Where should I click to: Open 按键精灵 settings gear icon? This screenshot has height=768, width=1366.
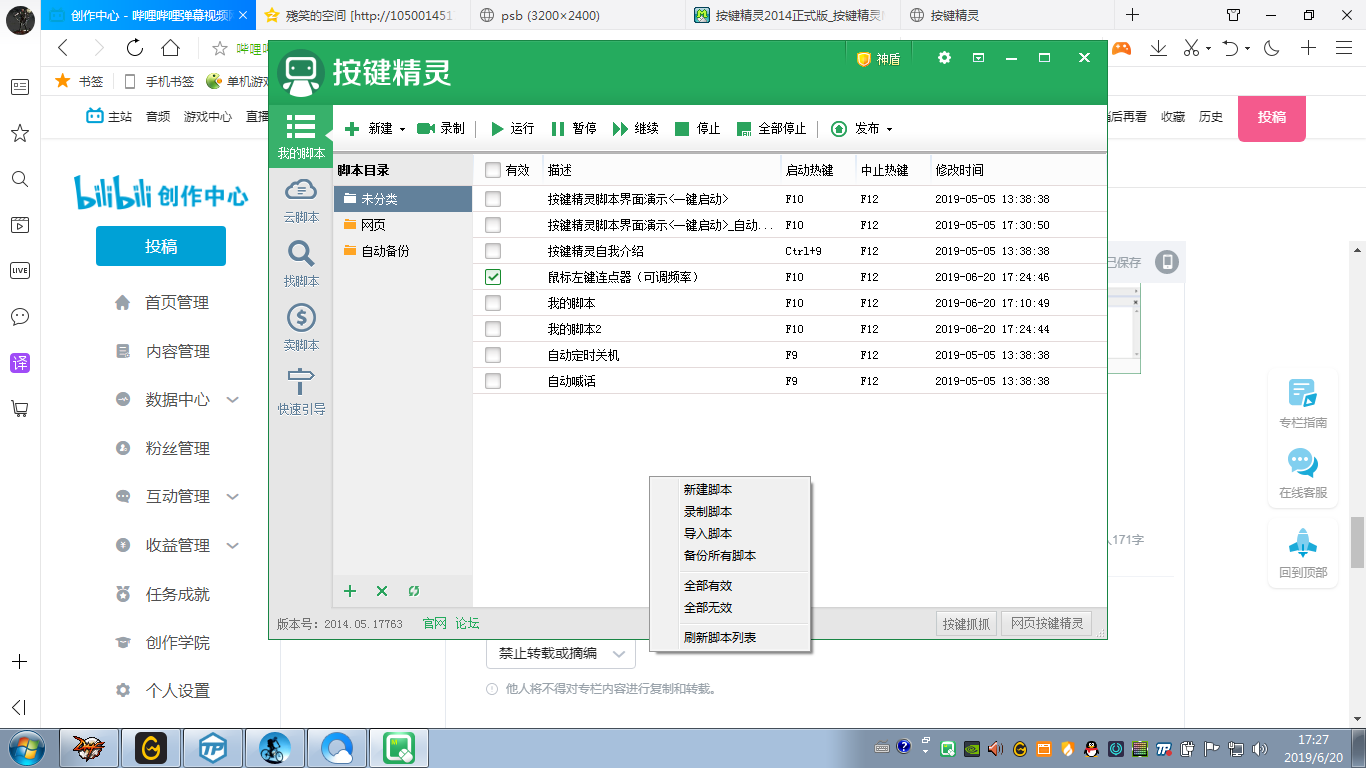coord(944,58)
